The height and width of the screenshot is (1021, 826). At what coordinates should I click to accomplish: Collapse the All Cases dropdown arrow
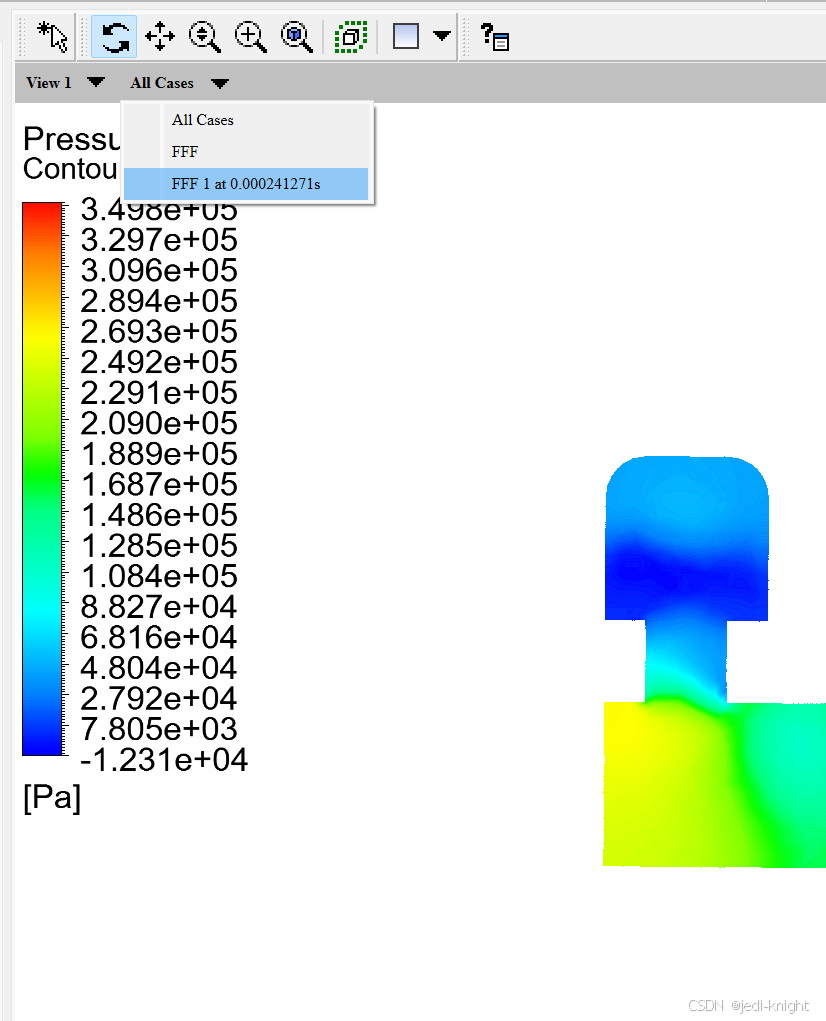[220, 83]
